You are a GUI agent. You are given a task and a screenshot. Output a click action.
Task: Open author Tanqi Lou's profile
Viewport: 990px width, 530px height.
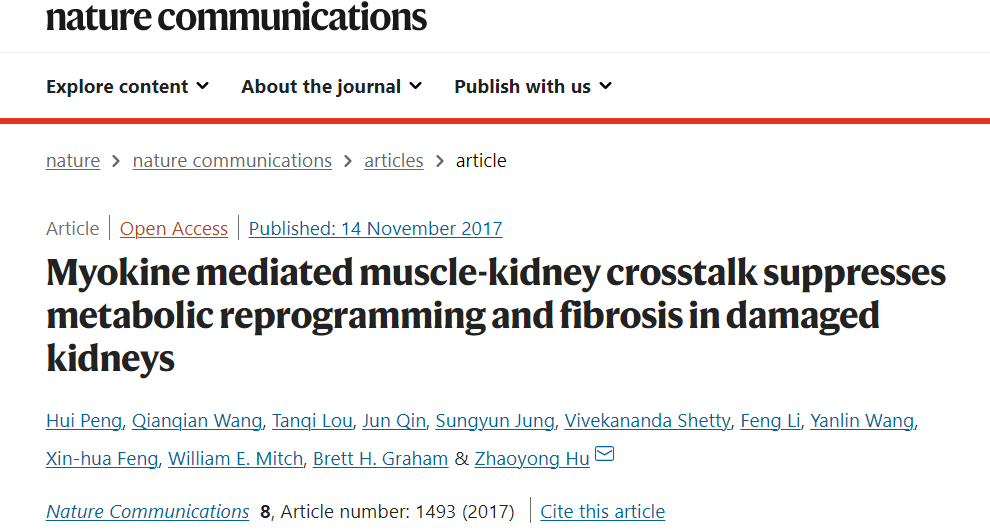click(312, 421)
